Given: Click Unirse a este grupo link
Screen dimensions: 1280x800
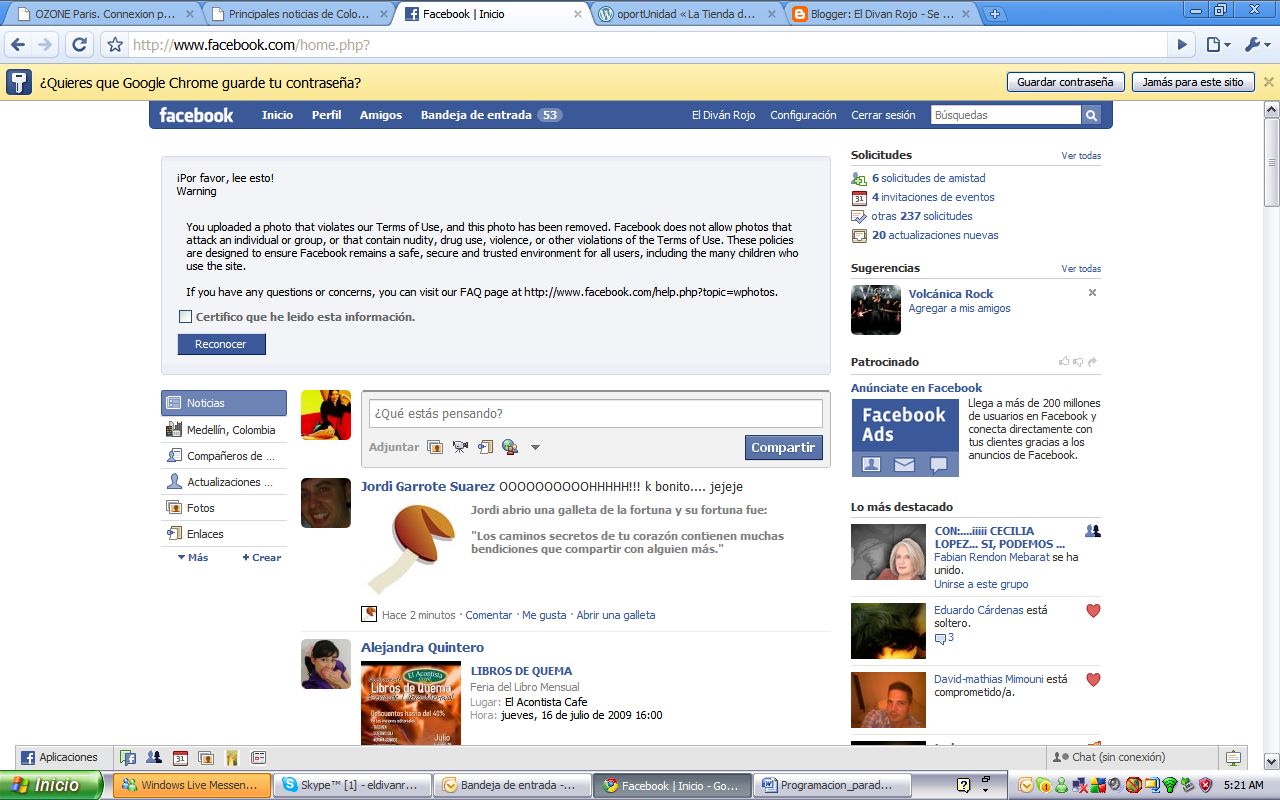Looking at the screenshot, I should (981, 584).
